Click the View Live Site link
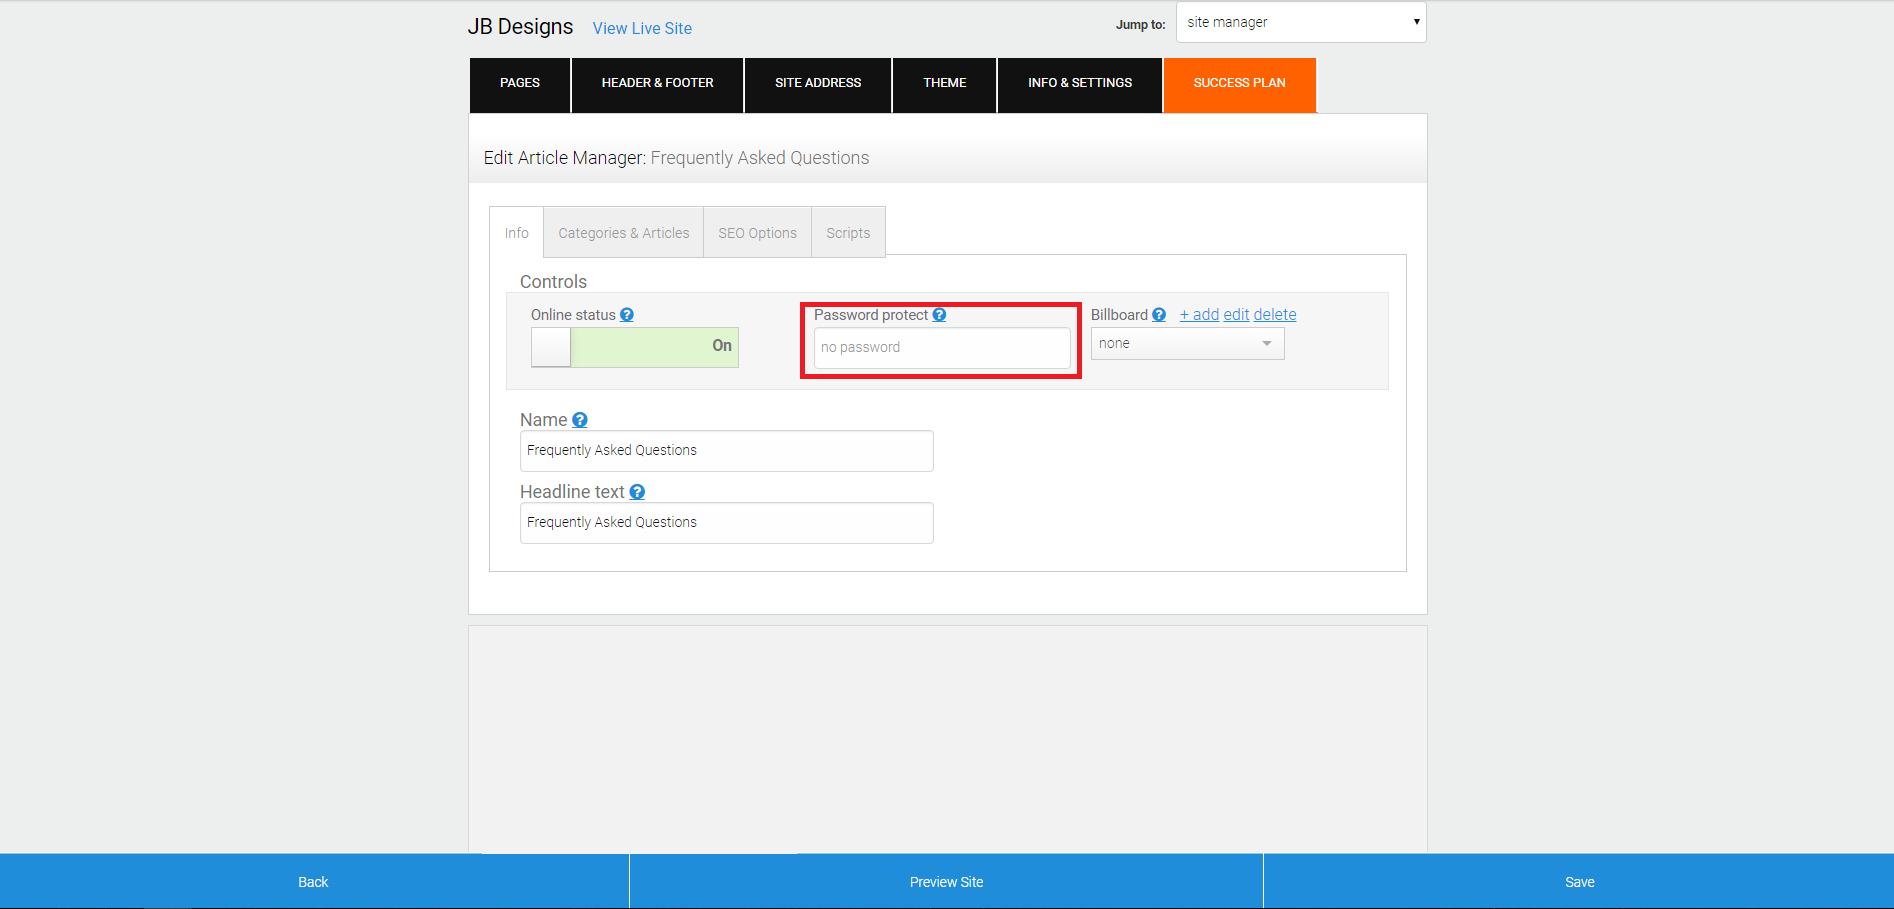Screen dimensions: 1894x909 coord(642,28)
